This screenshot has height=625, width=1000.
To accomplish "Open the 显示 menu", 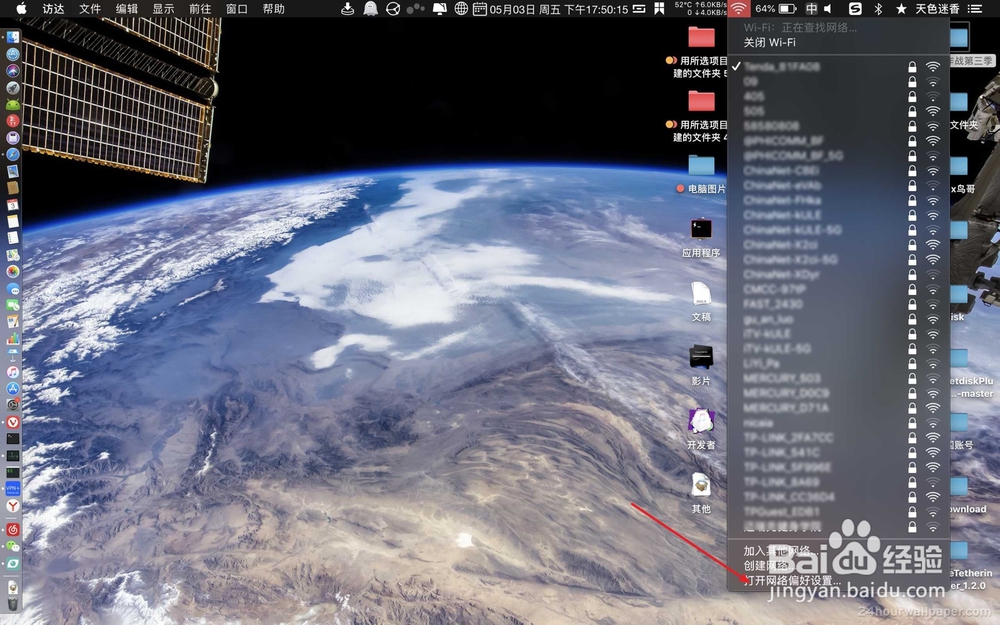I will pyautogui.click(x=163, y=8).
